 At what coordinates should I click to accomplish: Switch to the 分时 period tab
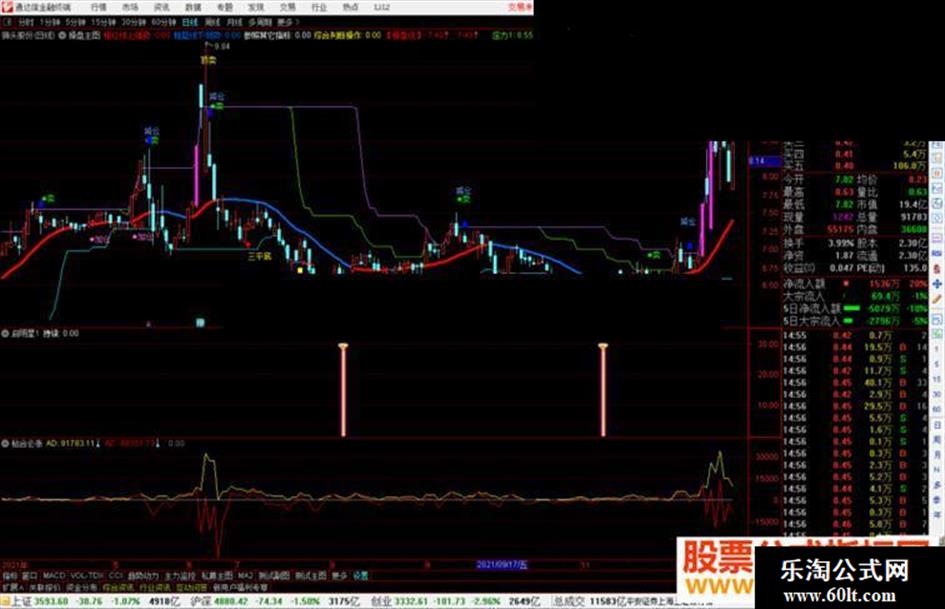click(x=25, y=22)
